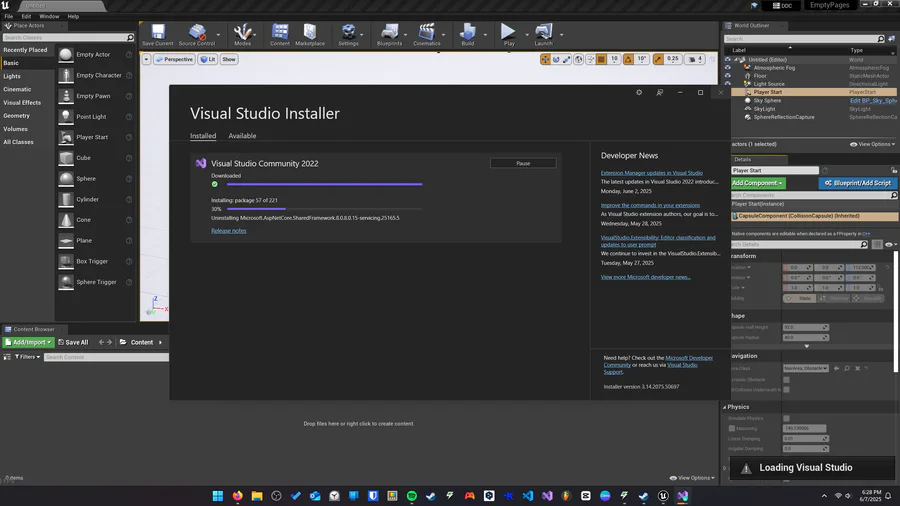Open Windows Start menu
This screenshot has width=900, height=506.
pos(218,496)
